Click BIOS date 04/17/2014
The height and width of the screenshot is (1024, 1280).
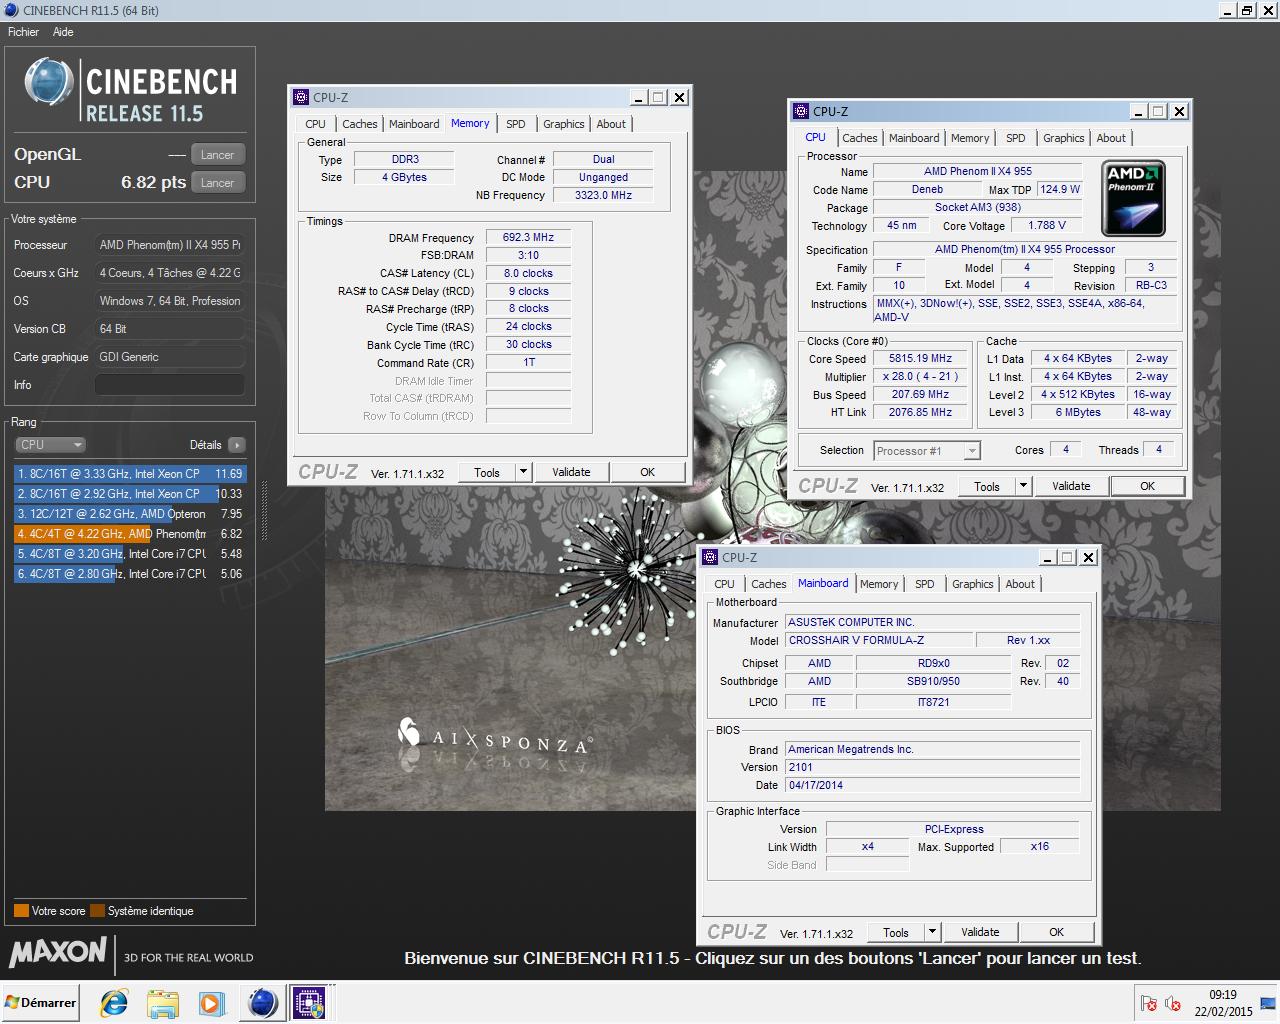pos(932,785)
